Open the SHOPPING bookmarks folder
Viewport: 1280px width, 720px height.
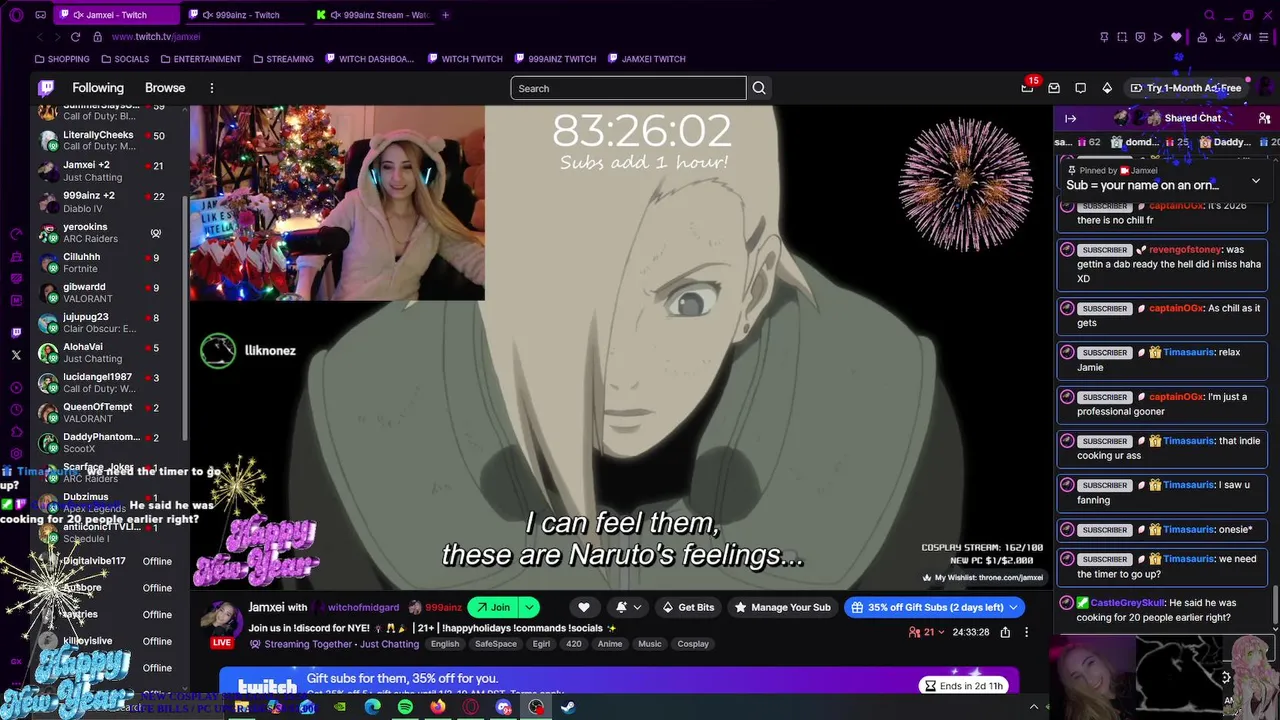[62, 59]
